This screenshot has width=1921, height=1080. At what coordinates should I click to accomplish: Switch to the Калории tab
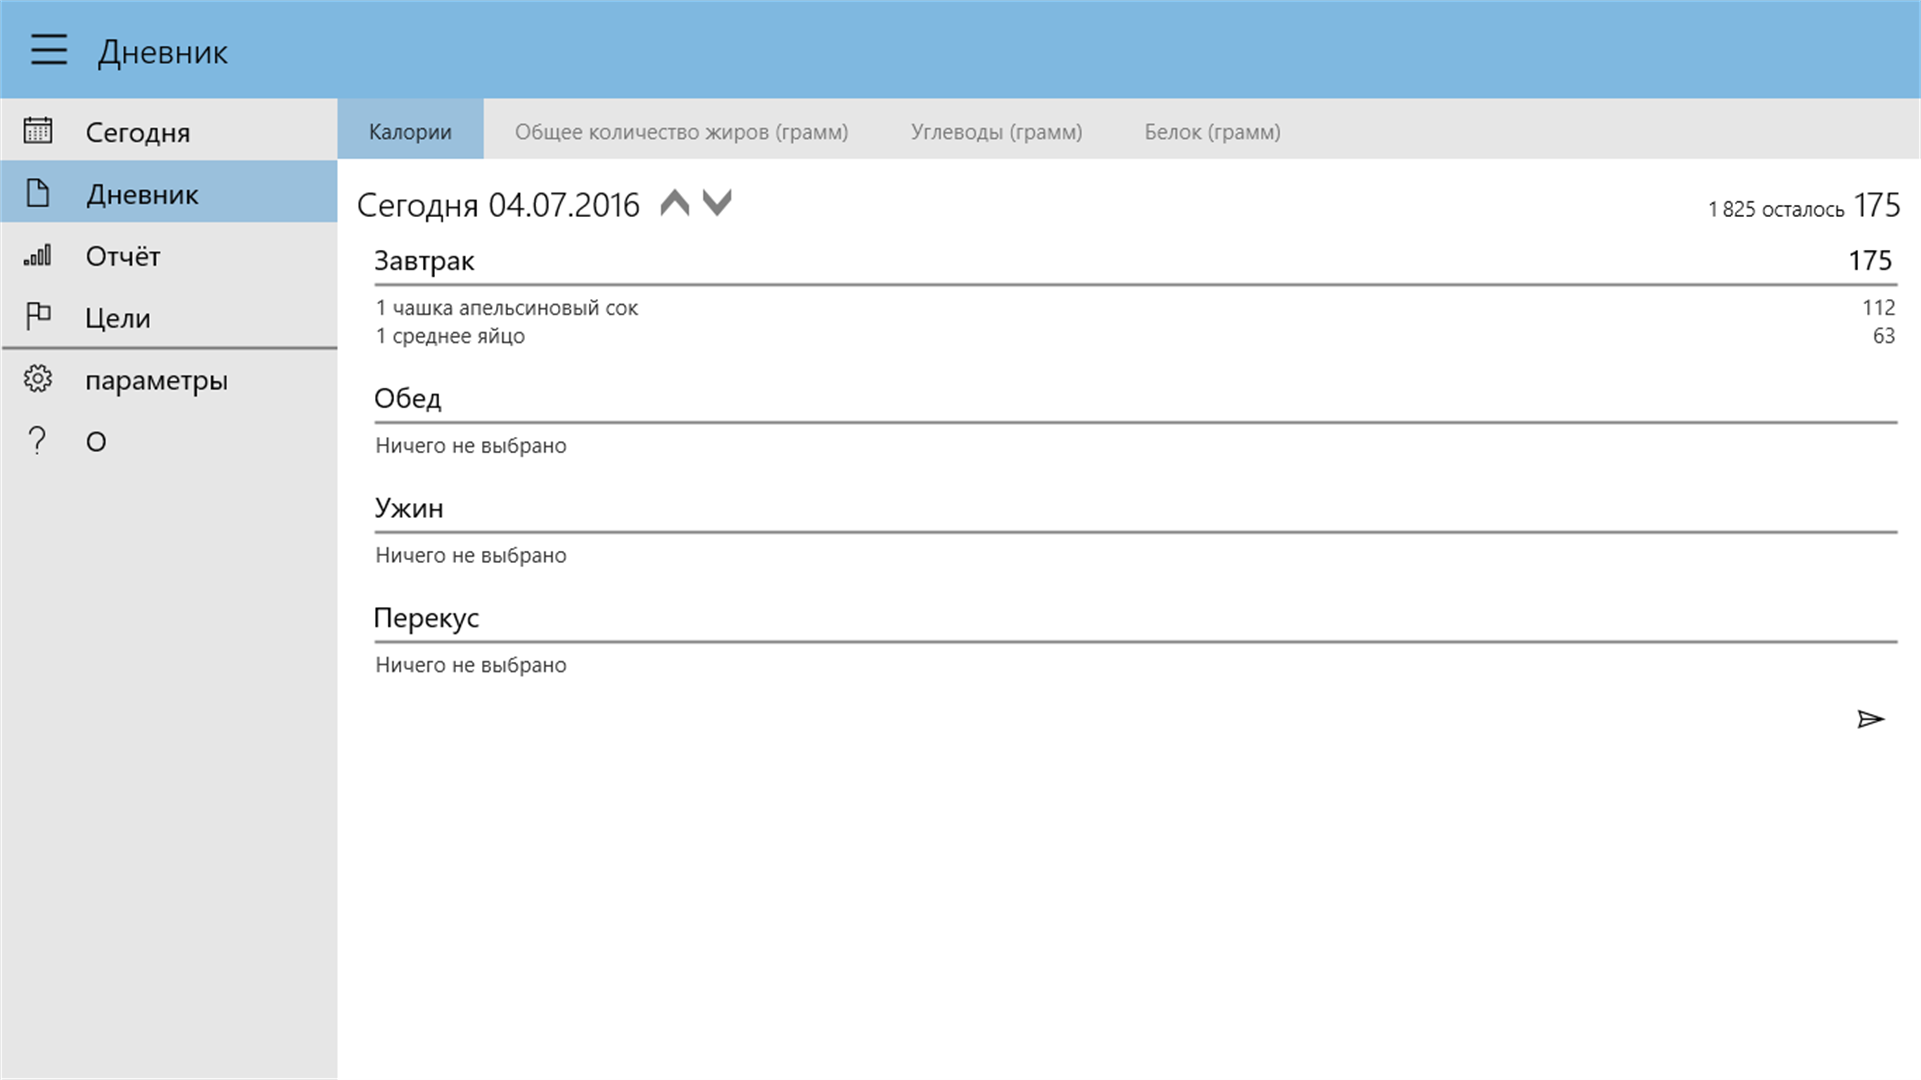pos(410,131)
